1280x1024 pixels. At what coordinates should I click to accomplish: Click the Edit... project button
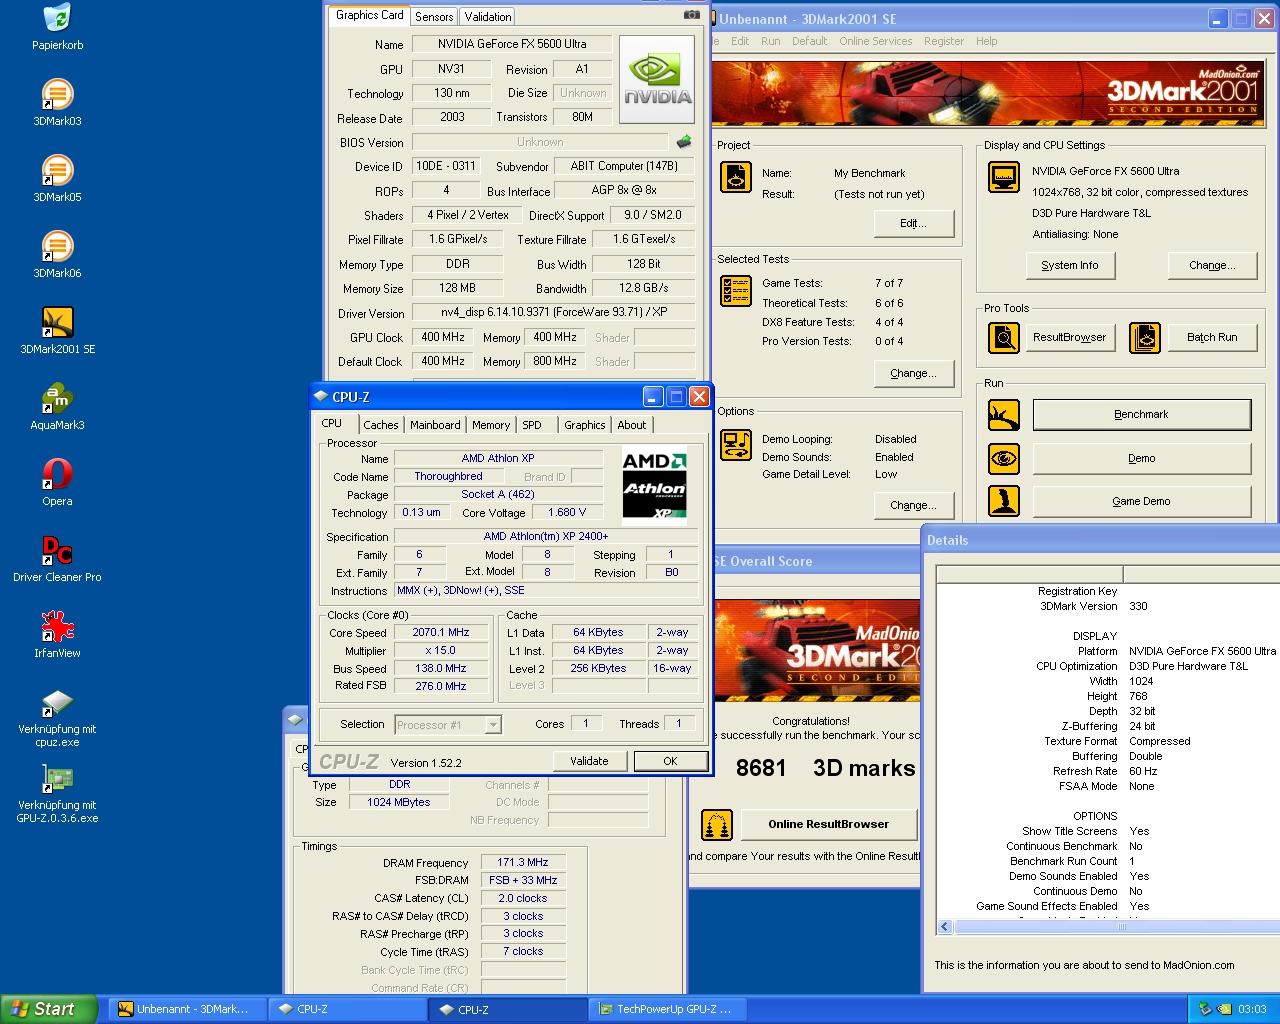pyautogui.click(x=913, y=223)
